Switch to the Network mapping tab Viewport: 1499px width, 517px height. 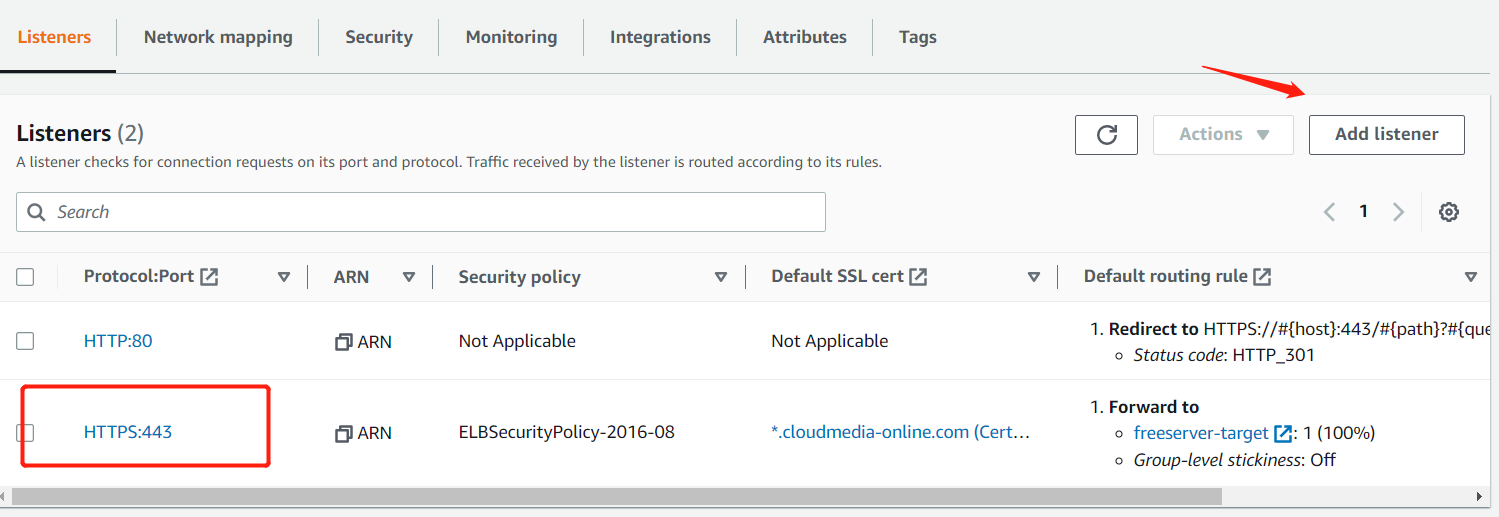tap(218, 37)
